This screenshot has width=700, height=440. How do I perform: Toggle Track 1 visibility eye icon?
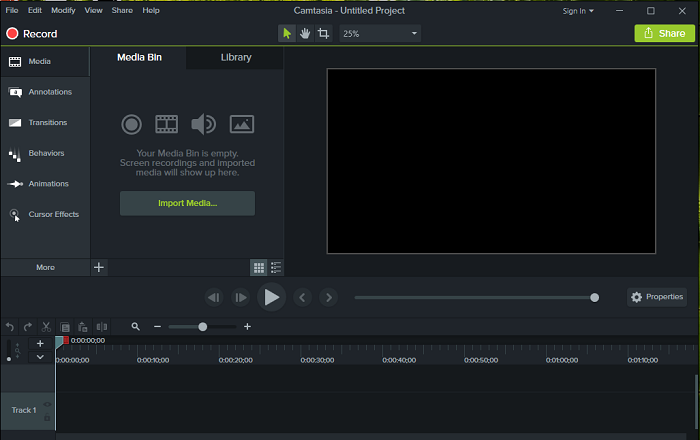coord(47,404)
